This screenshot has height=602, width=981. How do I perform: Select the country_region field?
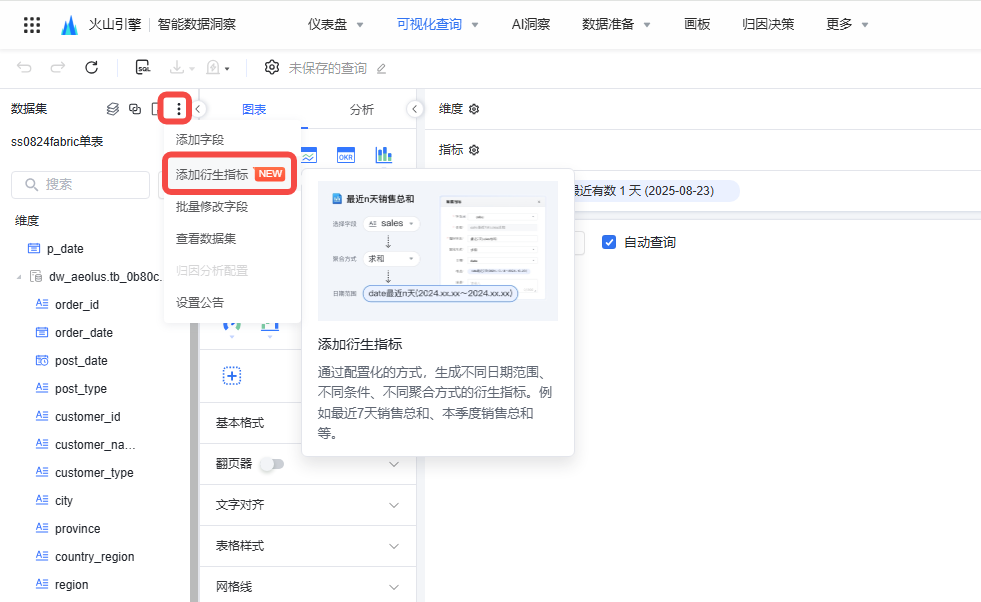point(94,557)
